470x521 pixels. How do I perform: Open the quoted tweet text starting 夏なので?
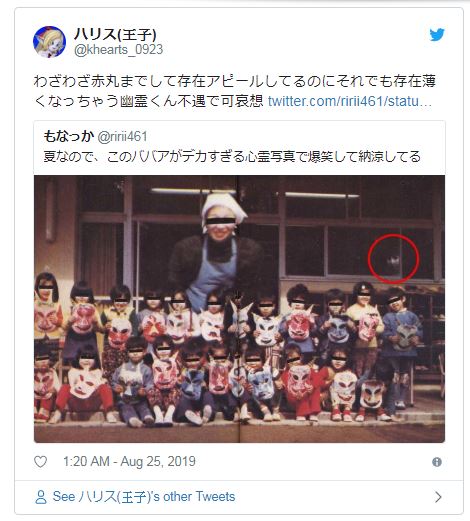(232, 157)
